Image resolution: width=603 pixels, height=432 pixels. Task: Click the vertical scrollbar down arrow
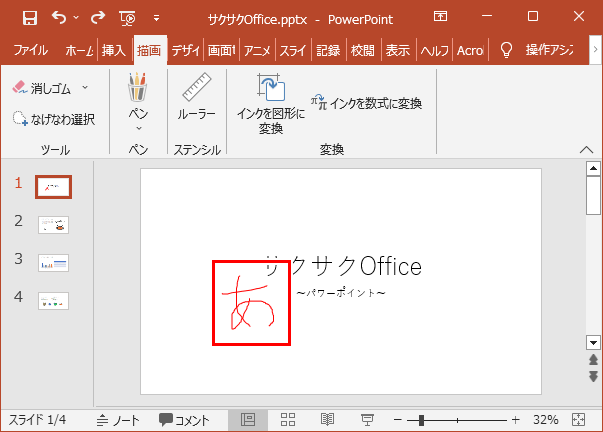593,342
